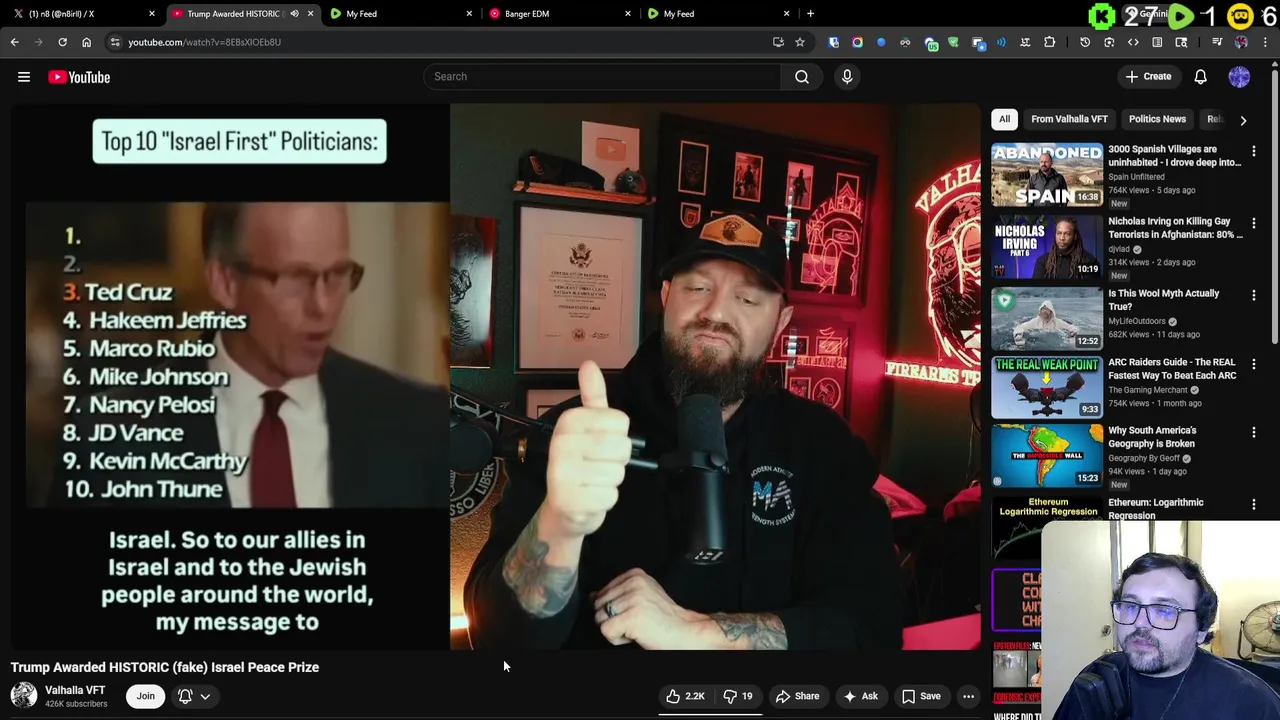This screenshot has height=720, width=1280.
Task: Open Valhalla VFT channel name link
Action: (75, 690)
